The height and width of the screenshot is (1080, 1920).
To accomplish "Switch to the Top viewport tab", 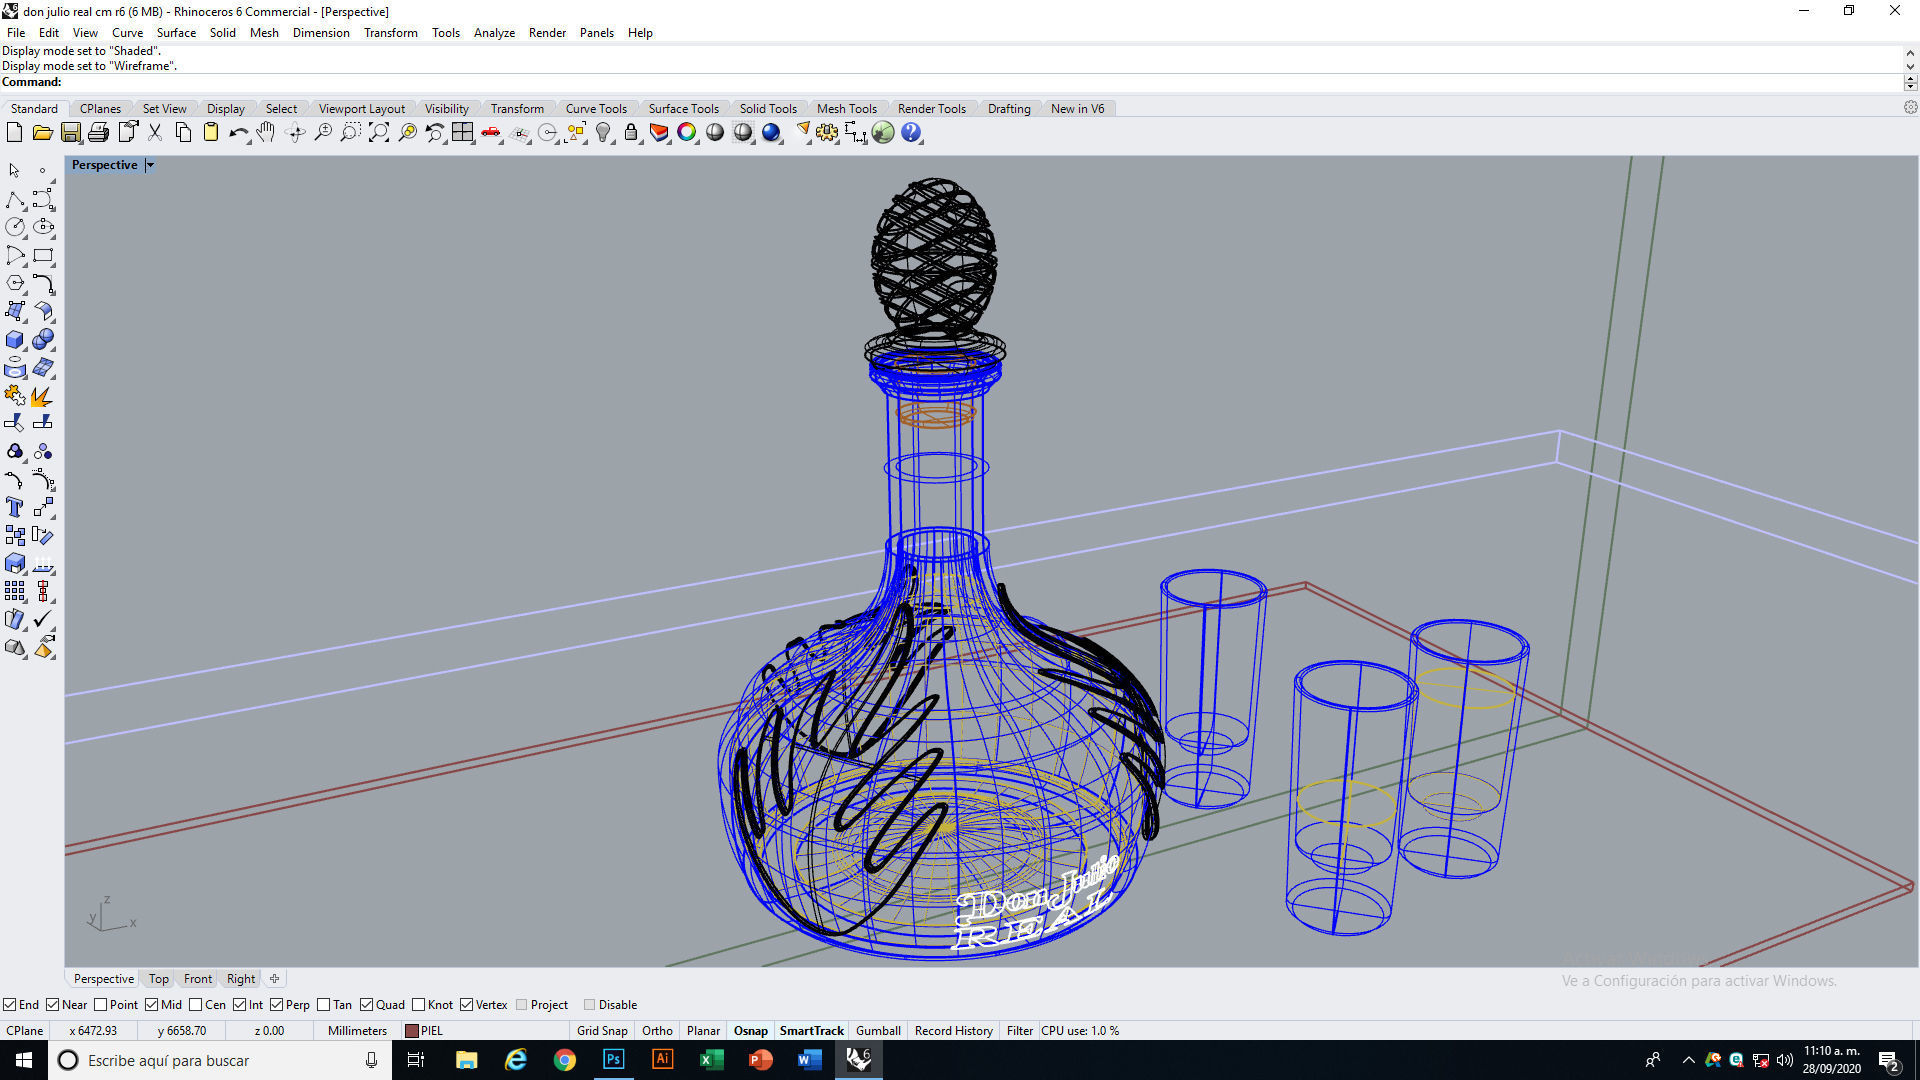I will tap(159, 979).
